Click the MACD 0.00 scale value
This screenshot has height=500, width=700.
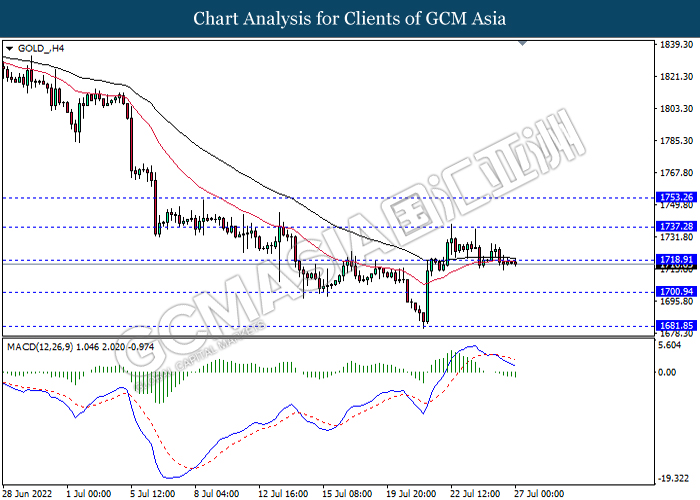pyautogui.click(x=667, y=372)
